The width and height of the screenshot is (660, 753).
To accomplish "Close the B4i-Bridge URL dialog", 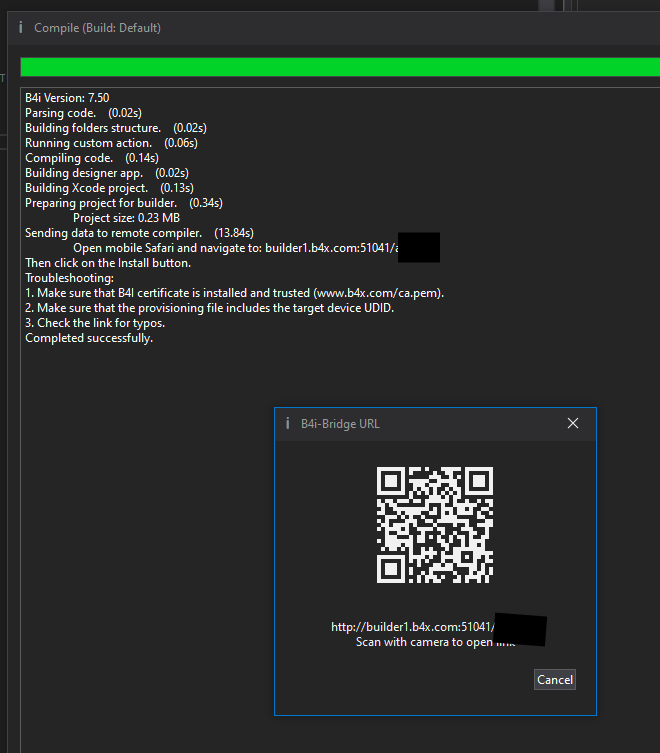I will click(x=573, y=423).
